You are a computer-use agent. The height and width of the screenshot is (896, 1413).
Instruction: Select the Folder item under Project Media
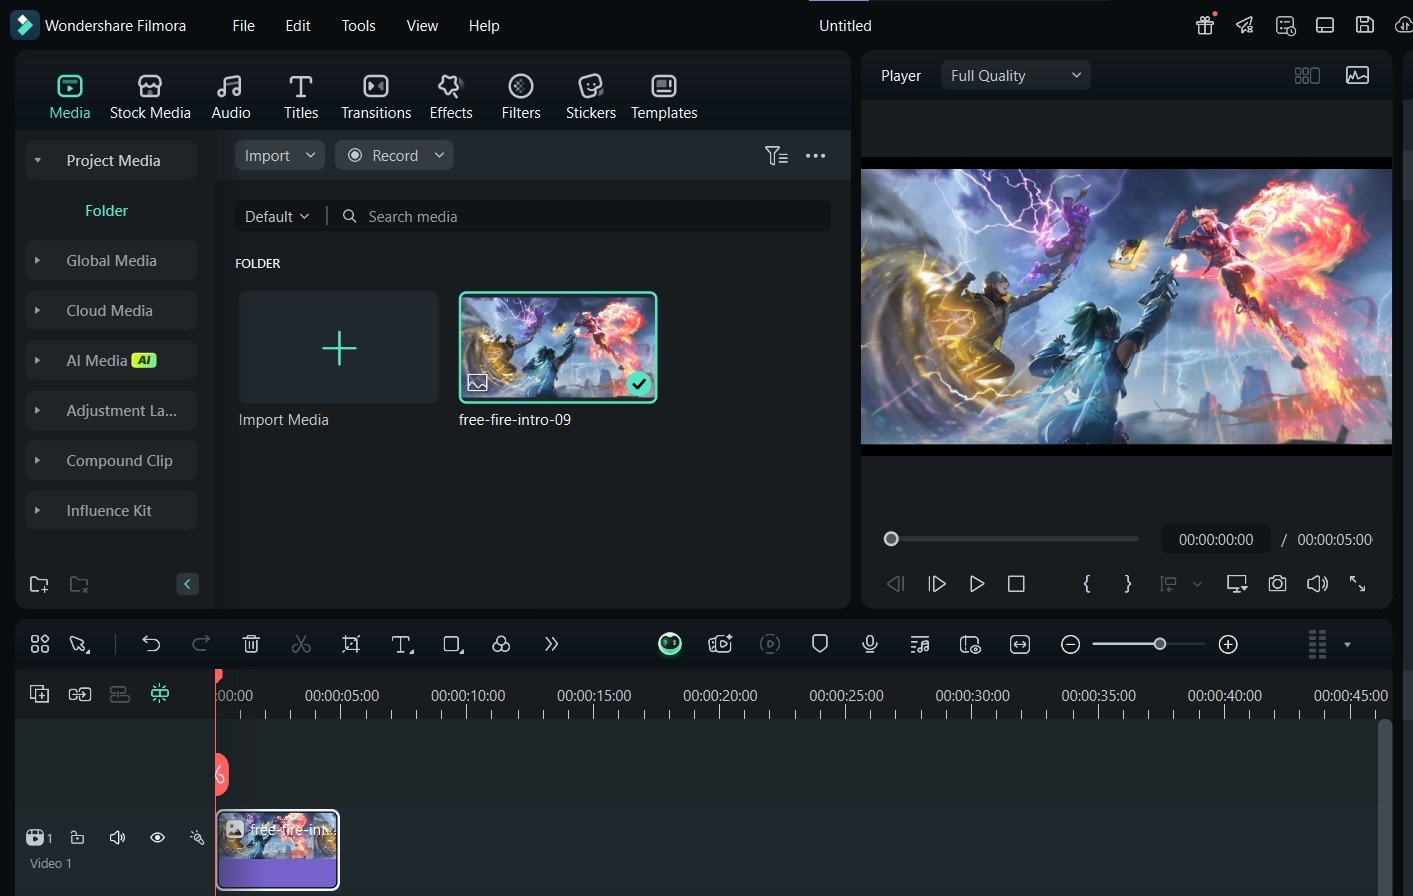[107, 211]
